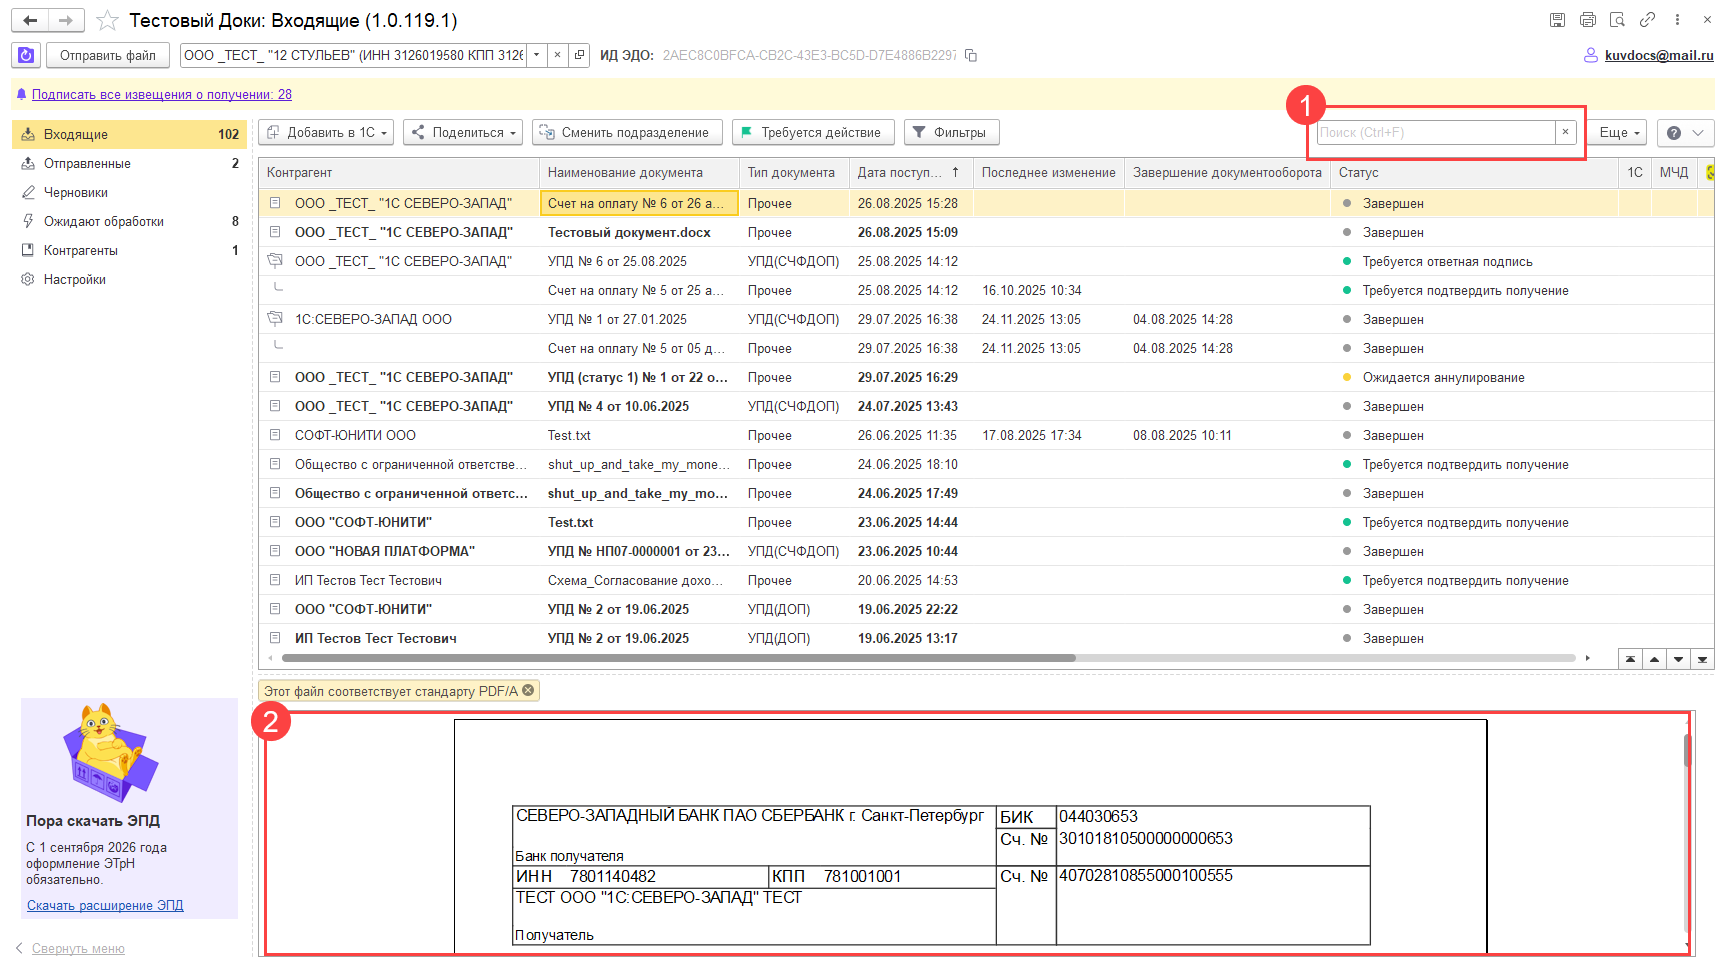Image resolution: width=1730 pixels, height=965 pixels.
Task: Copy the ИД ЭДО identifier
Action: (971, 56)
